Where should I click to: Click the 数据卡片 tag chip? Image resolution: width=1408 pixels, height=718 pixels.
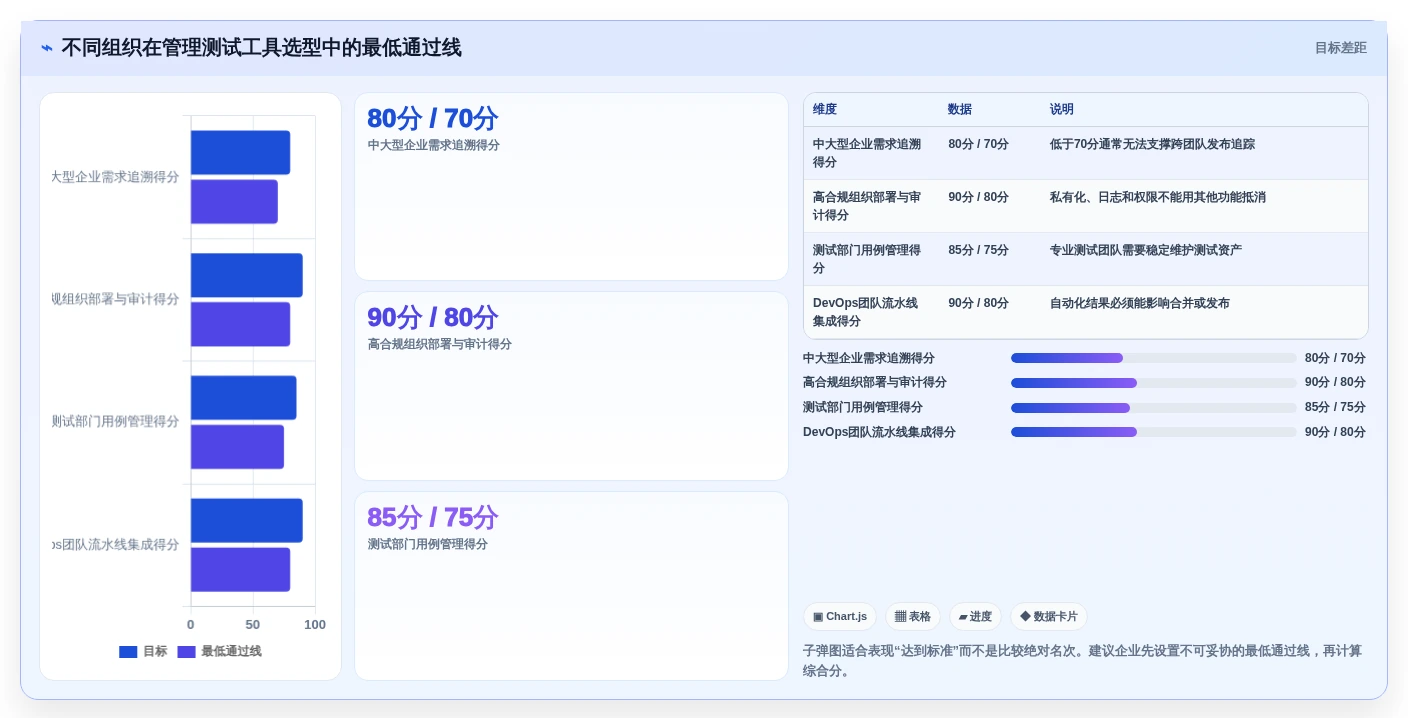click(x=1049, y=617)
